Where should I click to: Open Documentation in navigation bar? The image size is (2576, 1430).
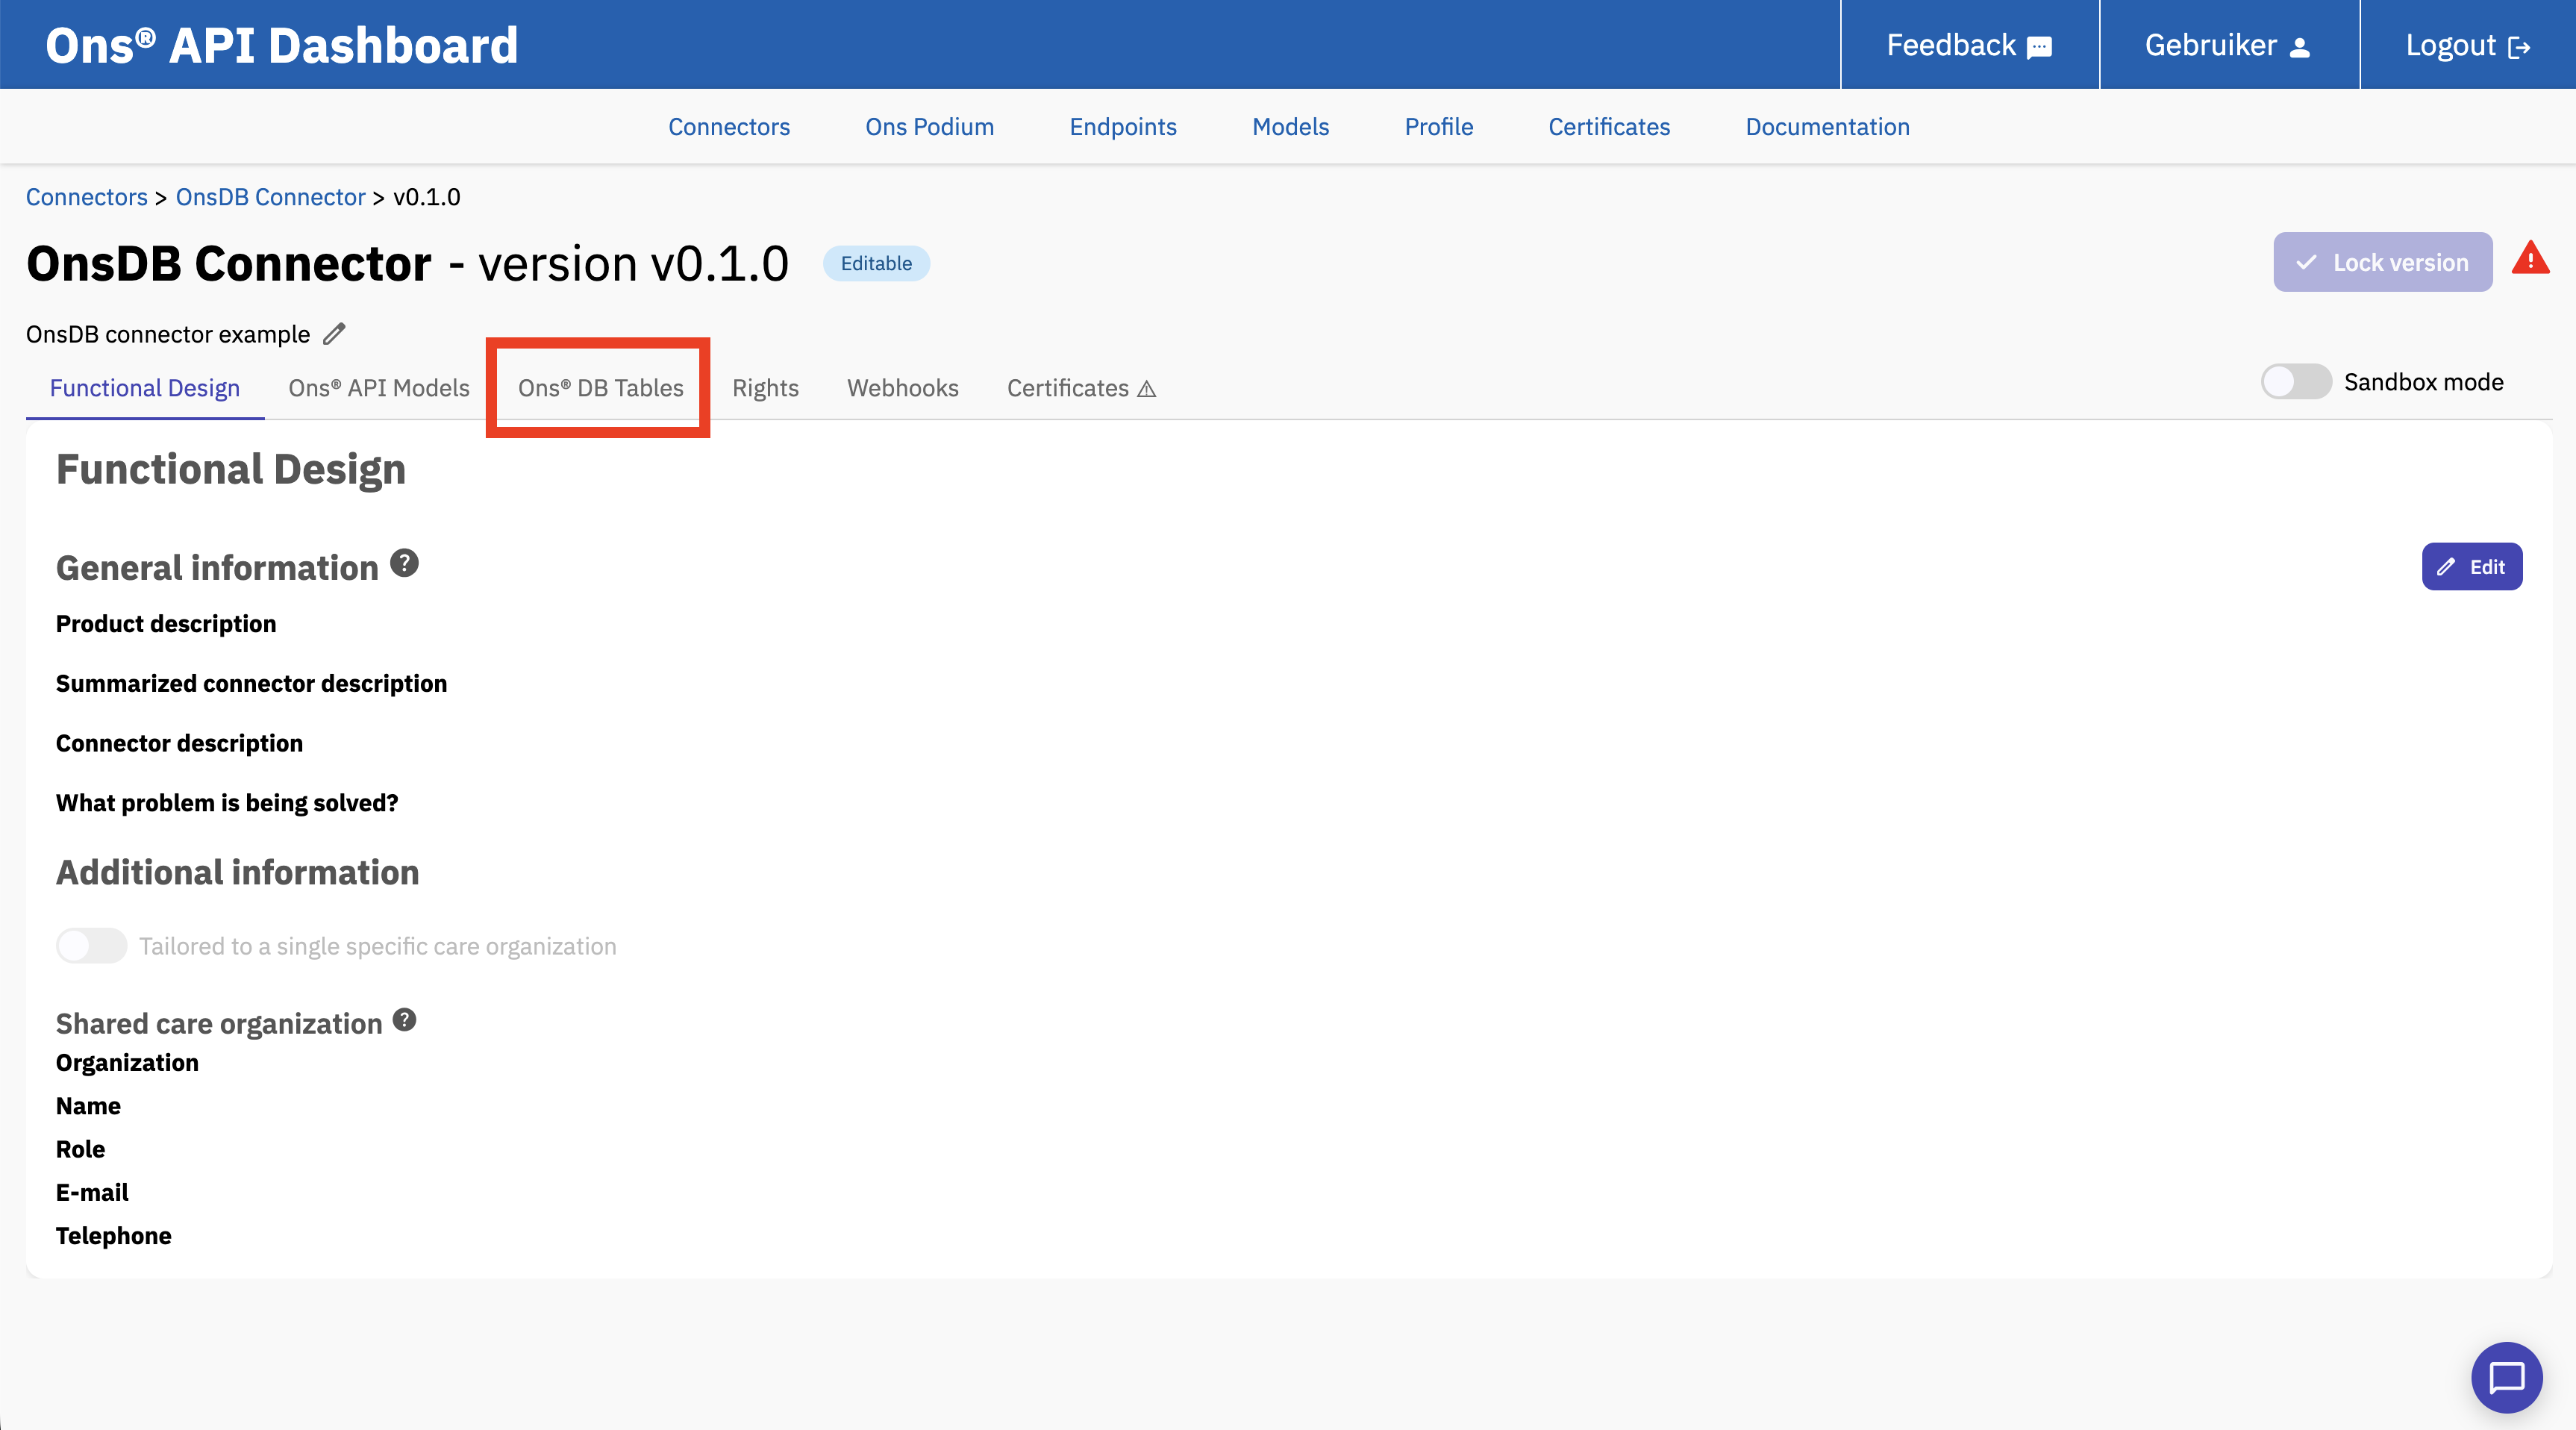click(x=1827, y=127)
